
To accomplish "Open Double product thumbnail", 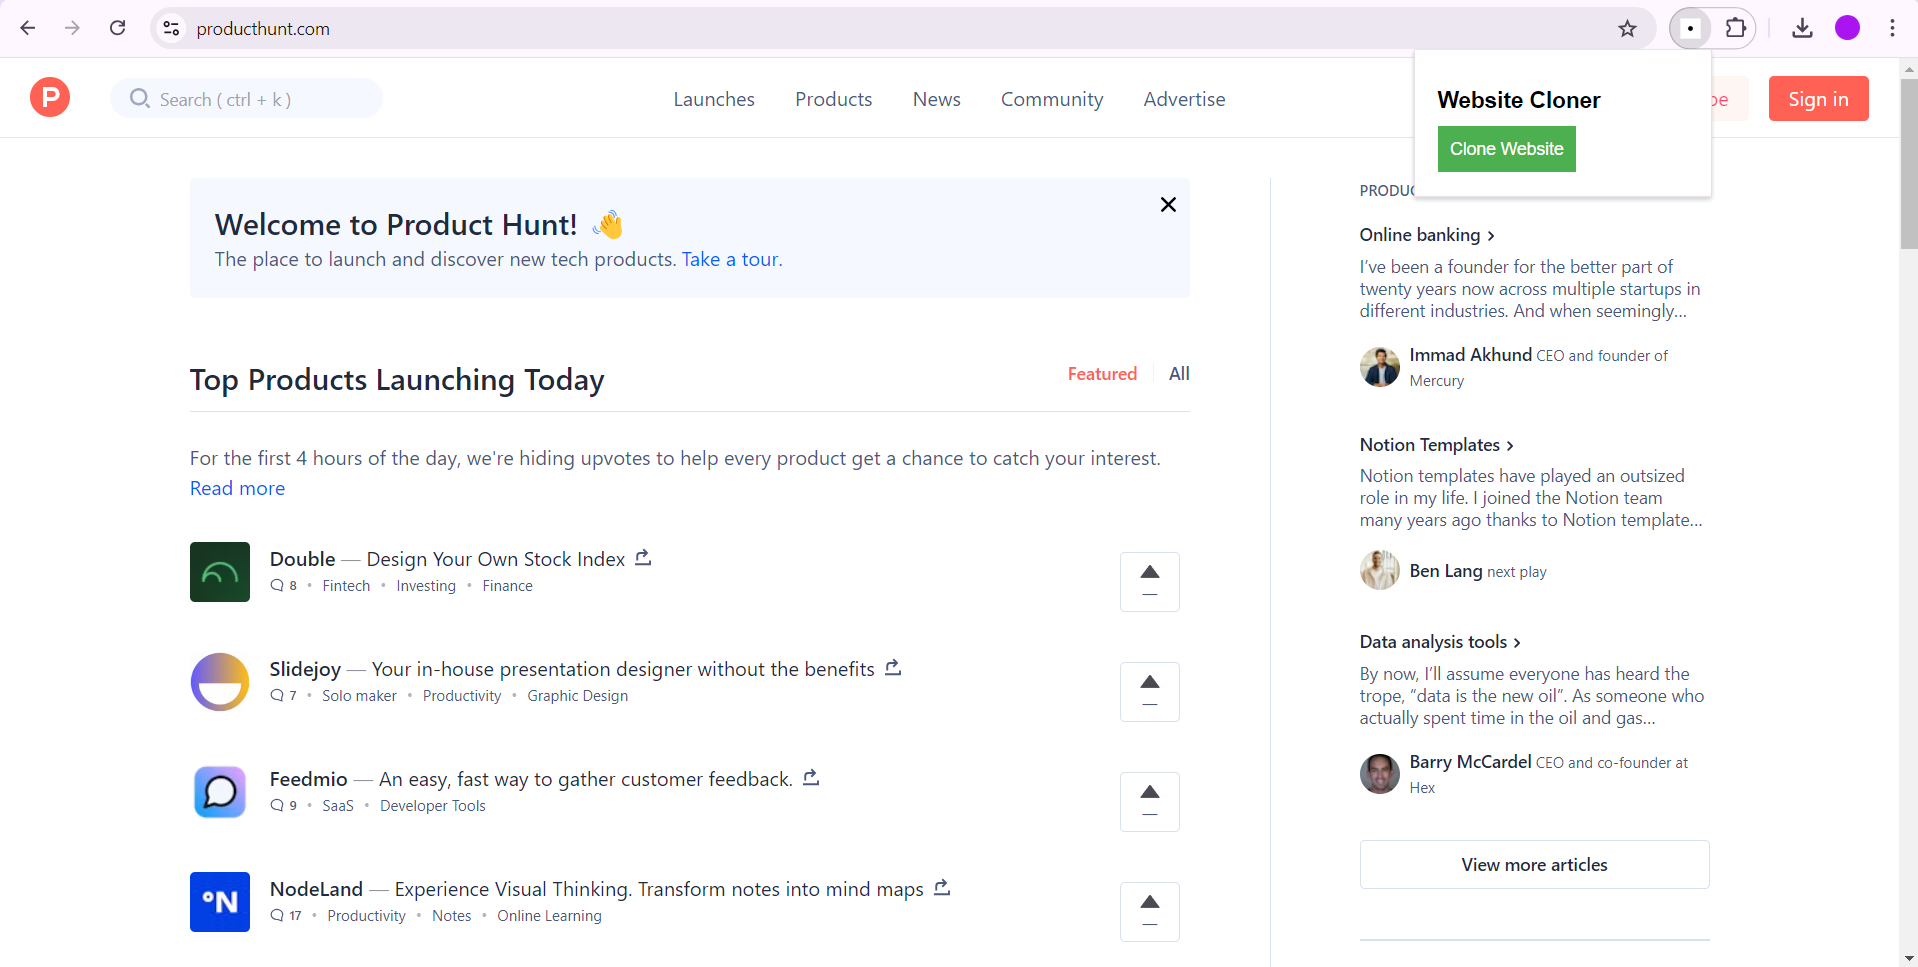I will pyautogui.click(x=220, y=572).
